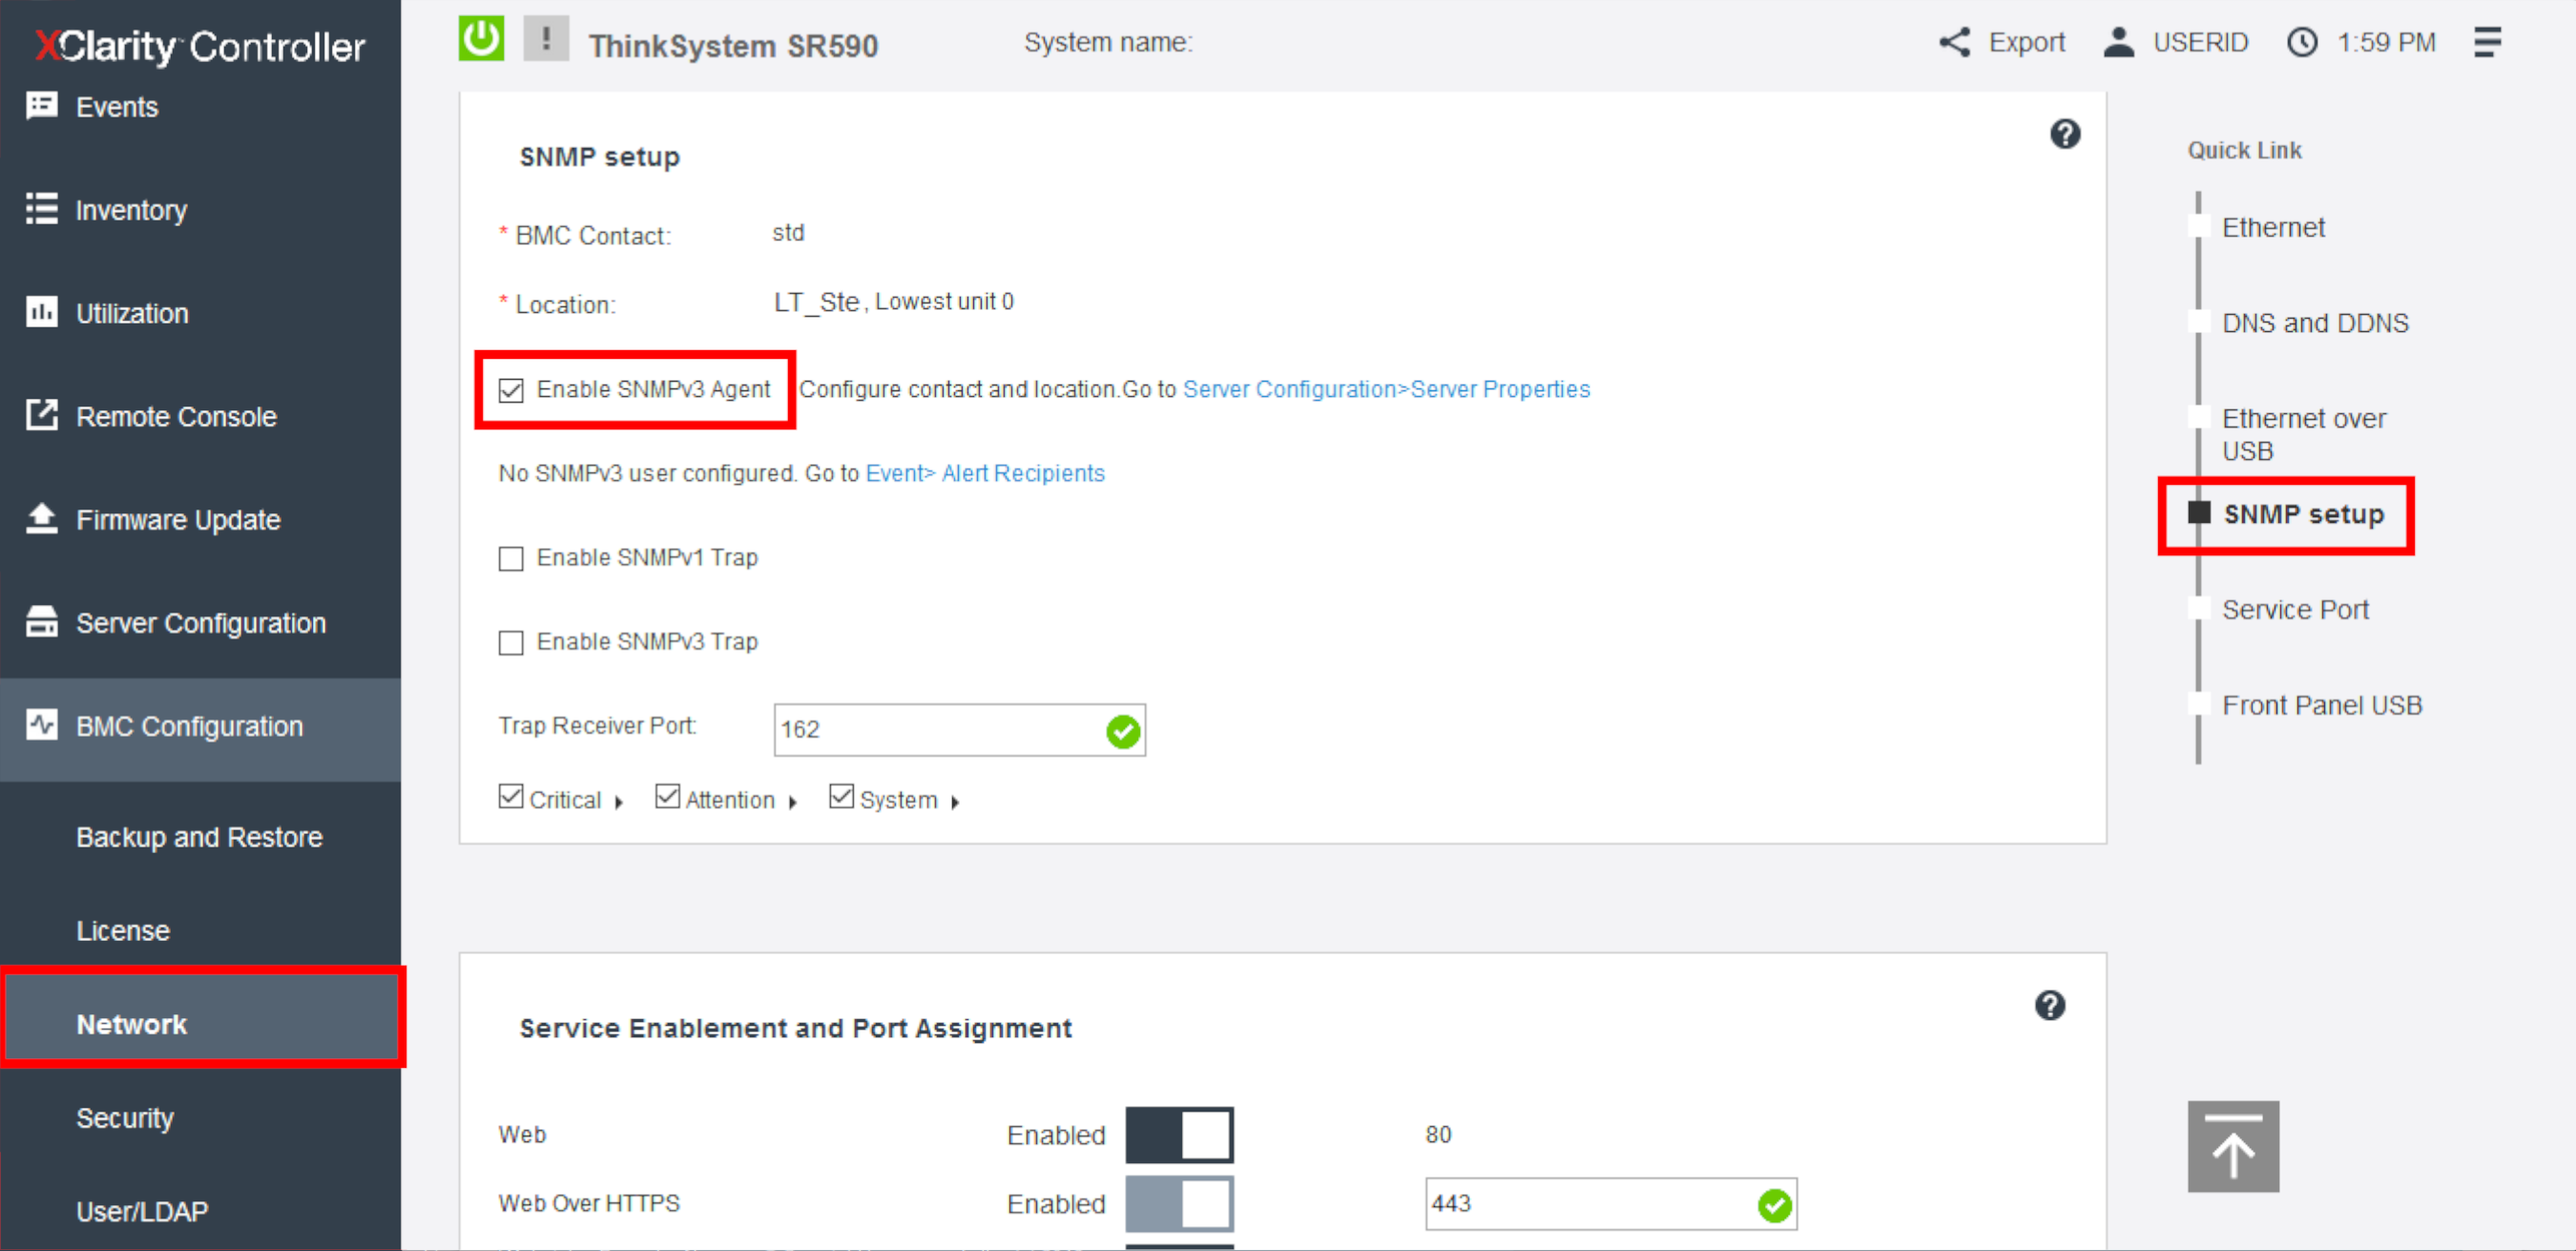Expand the System event options
The image size is (2576, 1251).
point(956,800)
